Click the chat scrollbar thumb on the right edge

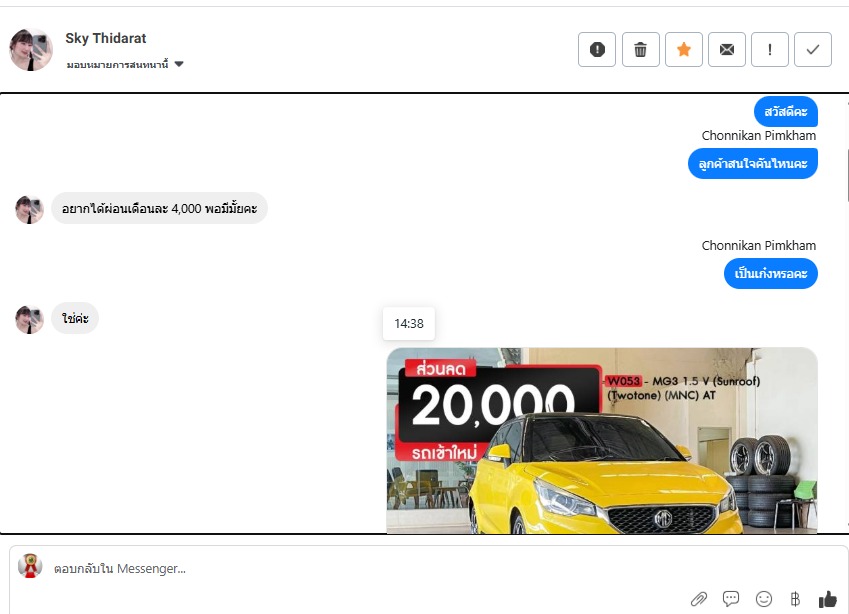pos(846,174)
